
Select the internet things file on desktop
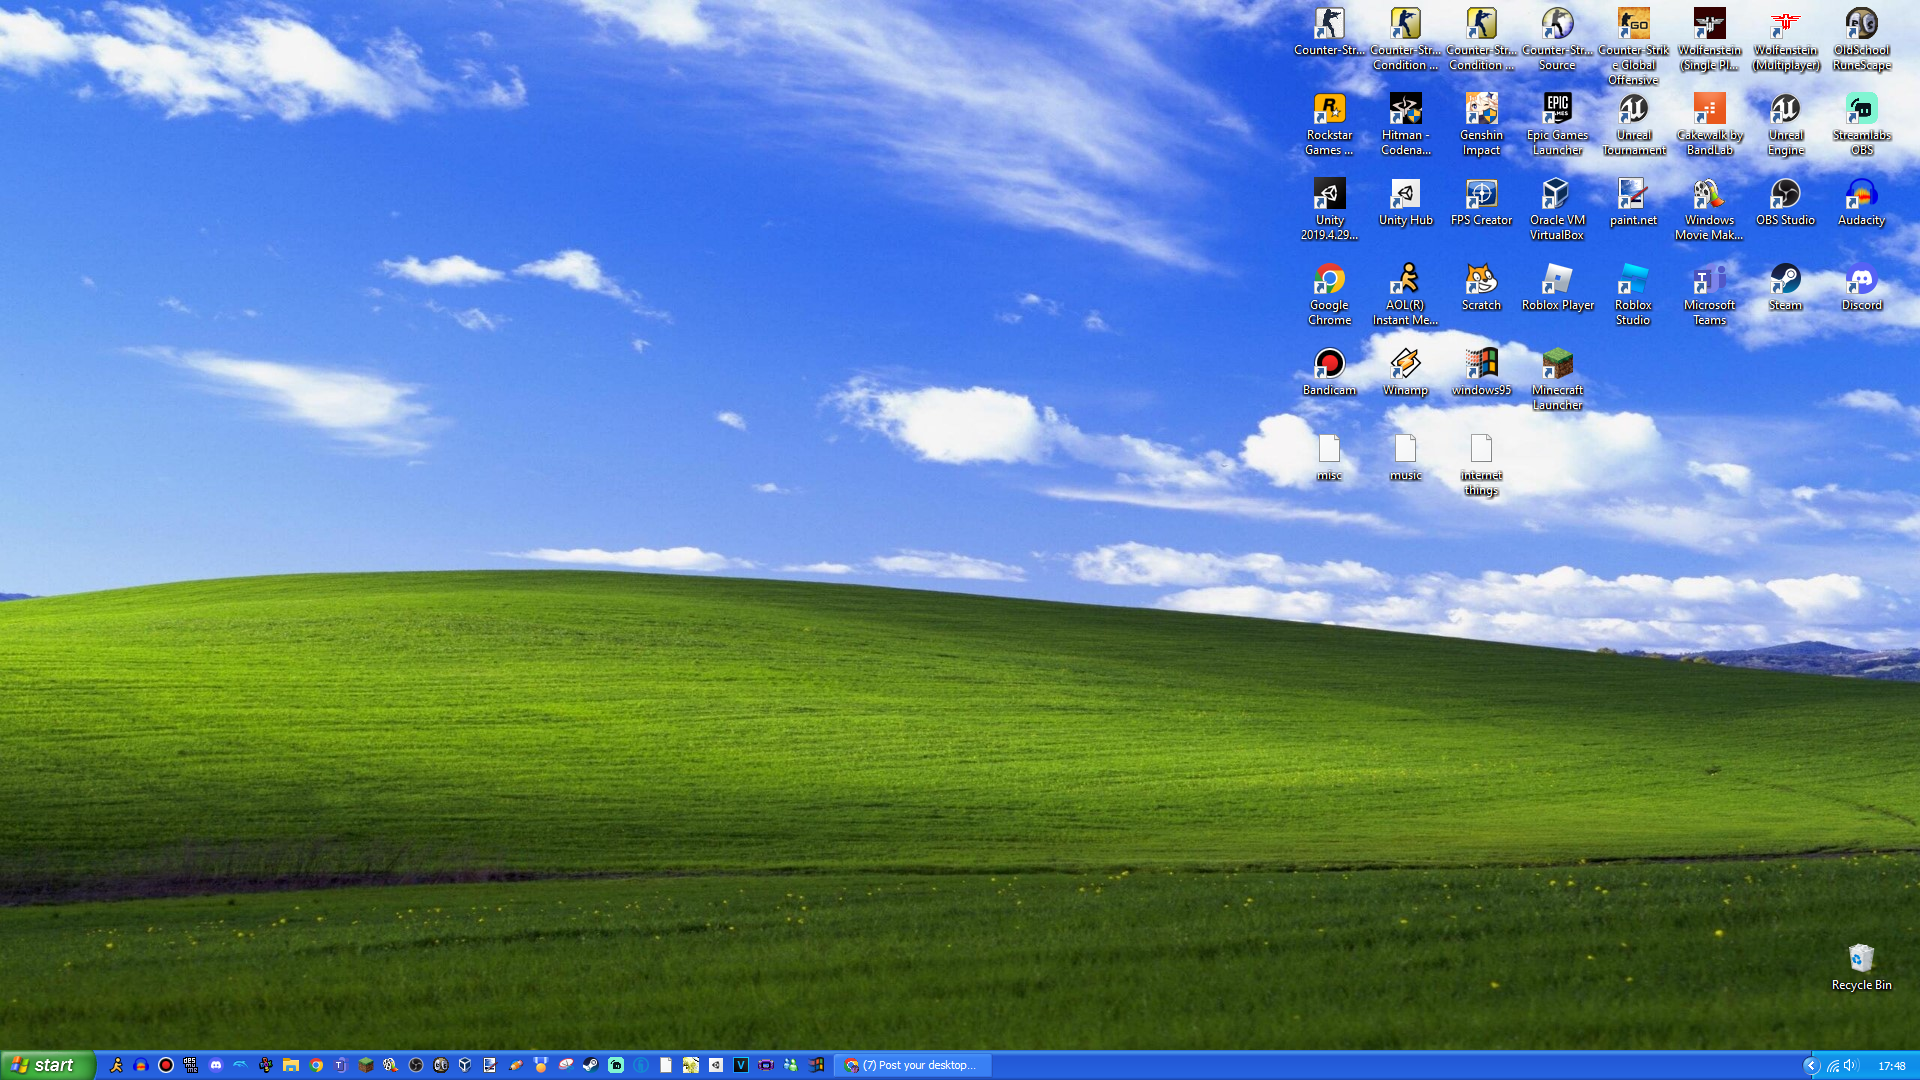[1481, 464]
